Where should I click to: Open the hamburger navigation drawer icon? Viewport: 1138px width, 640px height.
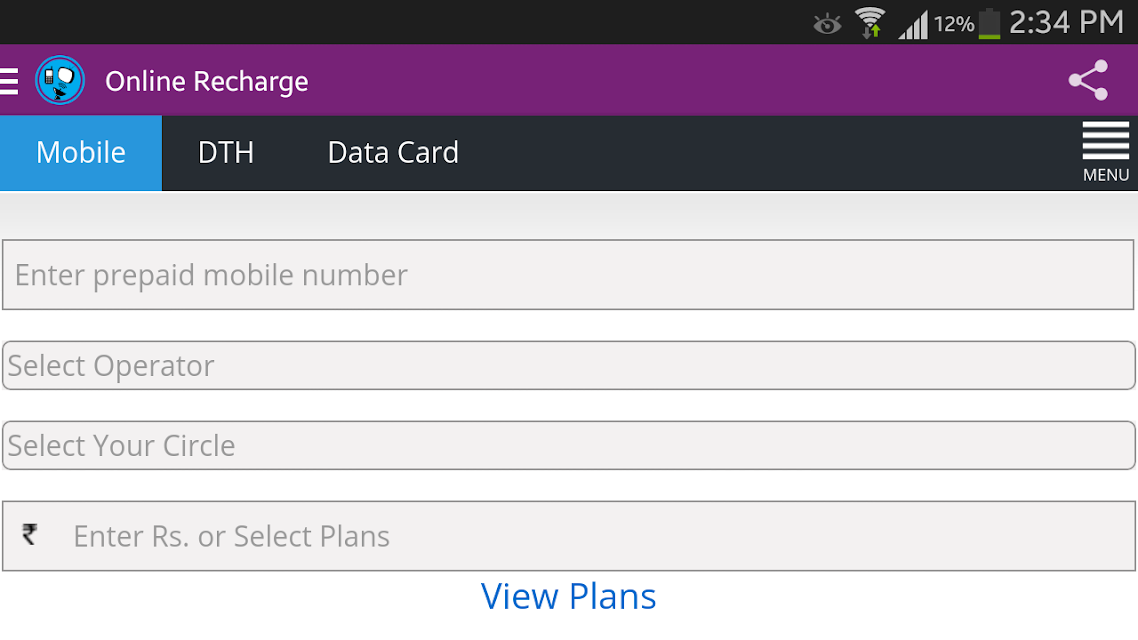point(9,81)
